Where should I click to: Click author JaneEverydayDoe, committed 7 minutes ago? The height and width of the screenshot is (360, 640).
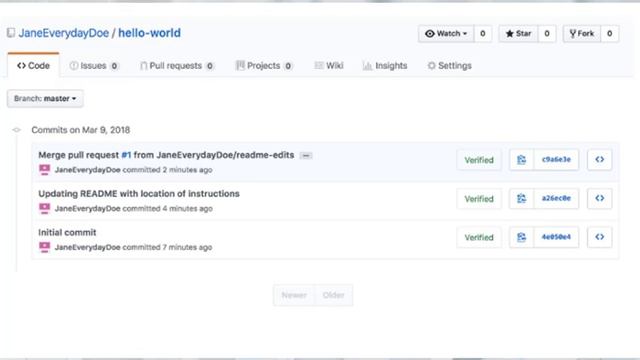click(87, 247)
